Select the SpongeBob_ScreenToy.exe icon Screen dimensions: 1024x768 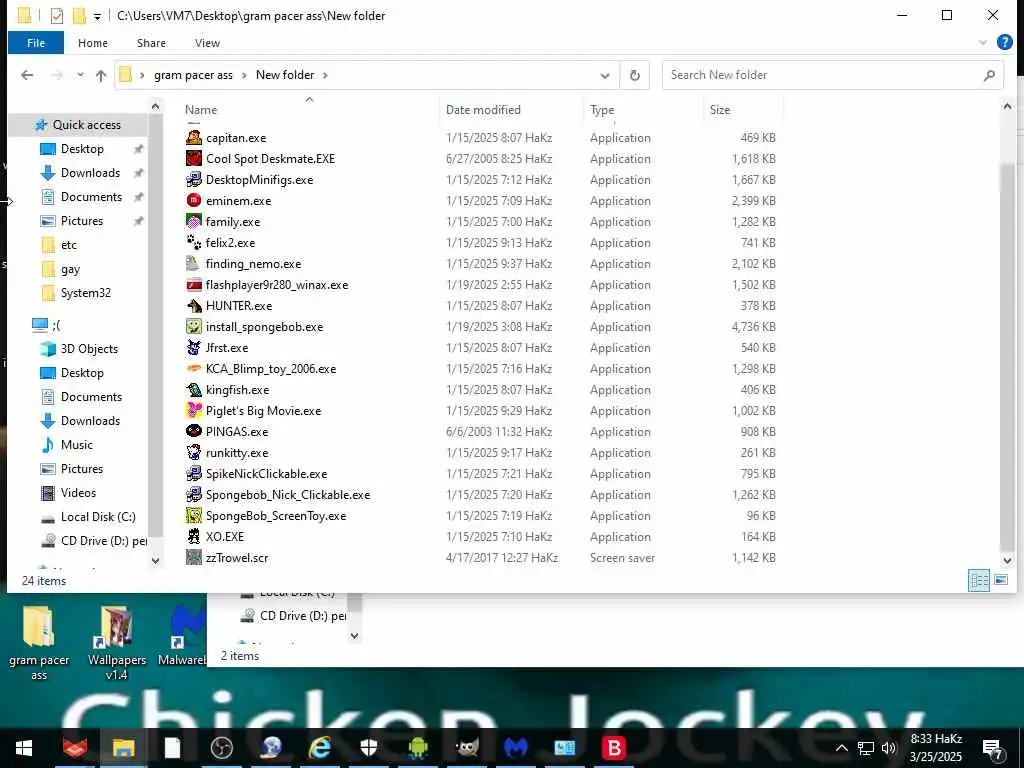(x=193, y=516)
